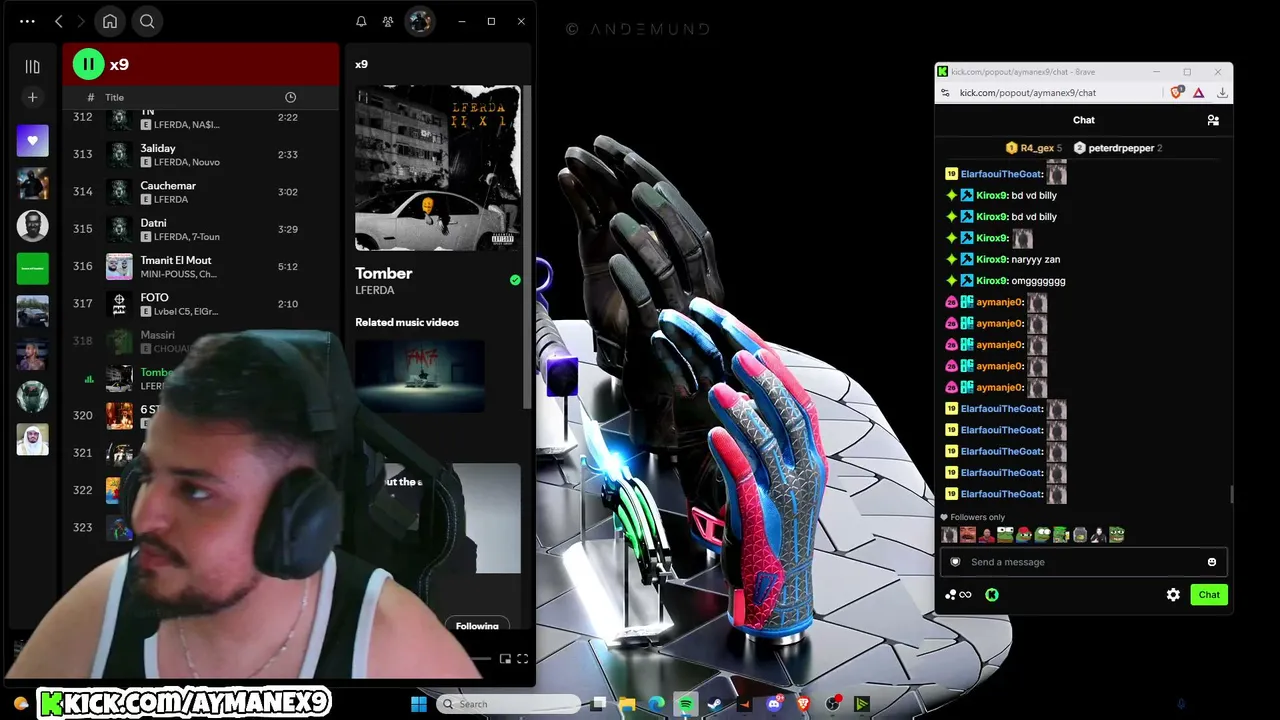The width and height of the screenshot is (1280, 720).
Task: Sort playlist by the Title column header
Action: 115,97
